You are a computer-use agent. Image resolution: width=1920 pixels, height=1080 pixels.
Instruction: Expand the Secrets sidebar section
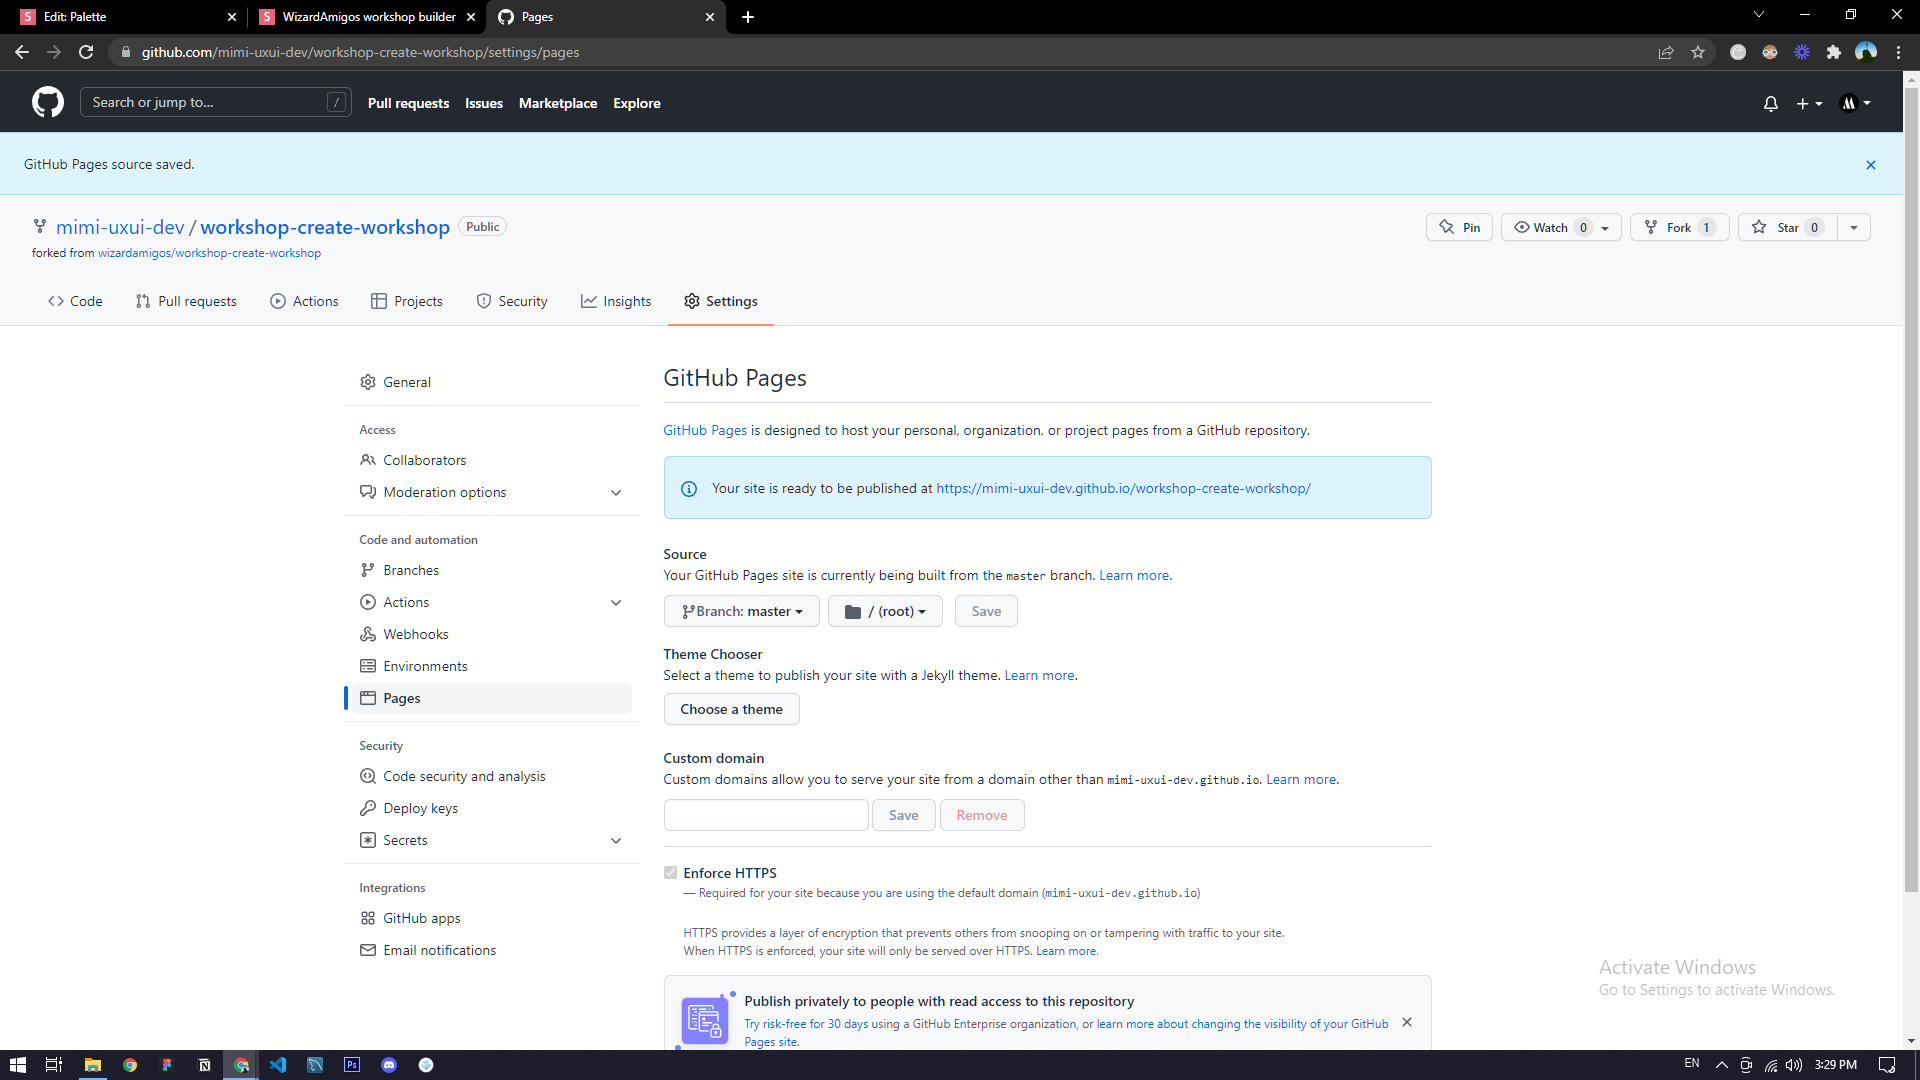click(615, 841)
